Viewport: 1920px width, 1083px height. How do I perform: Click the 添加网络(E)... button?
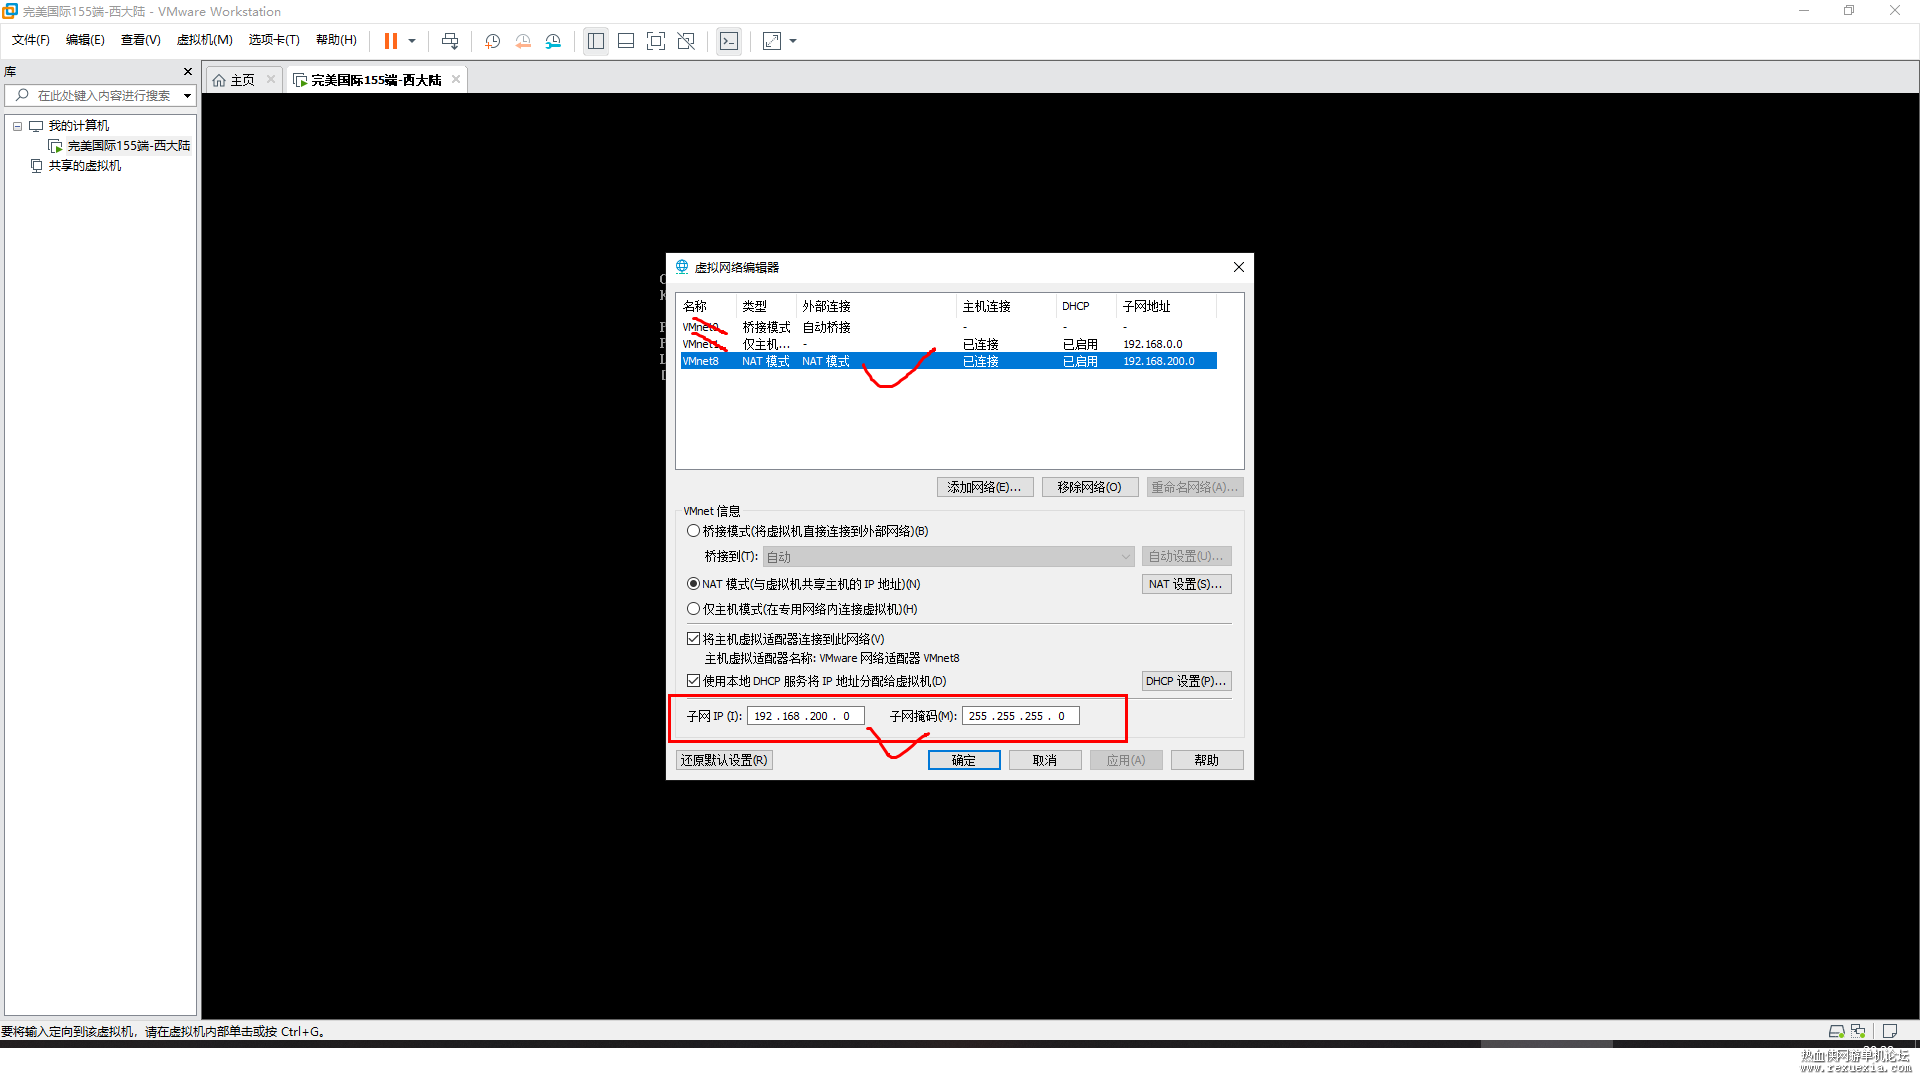click(x=985, y=488)
